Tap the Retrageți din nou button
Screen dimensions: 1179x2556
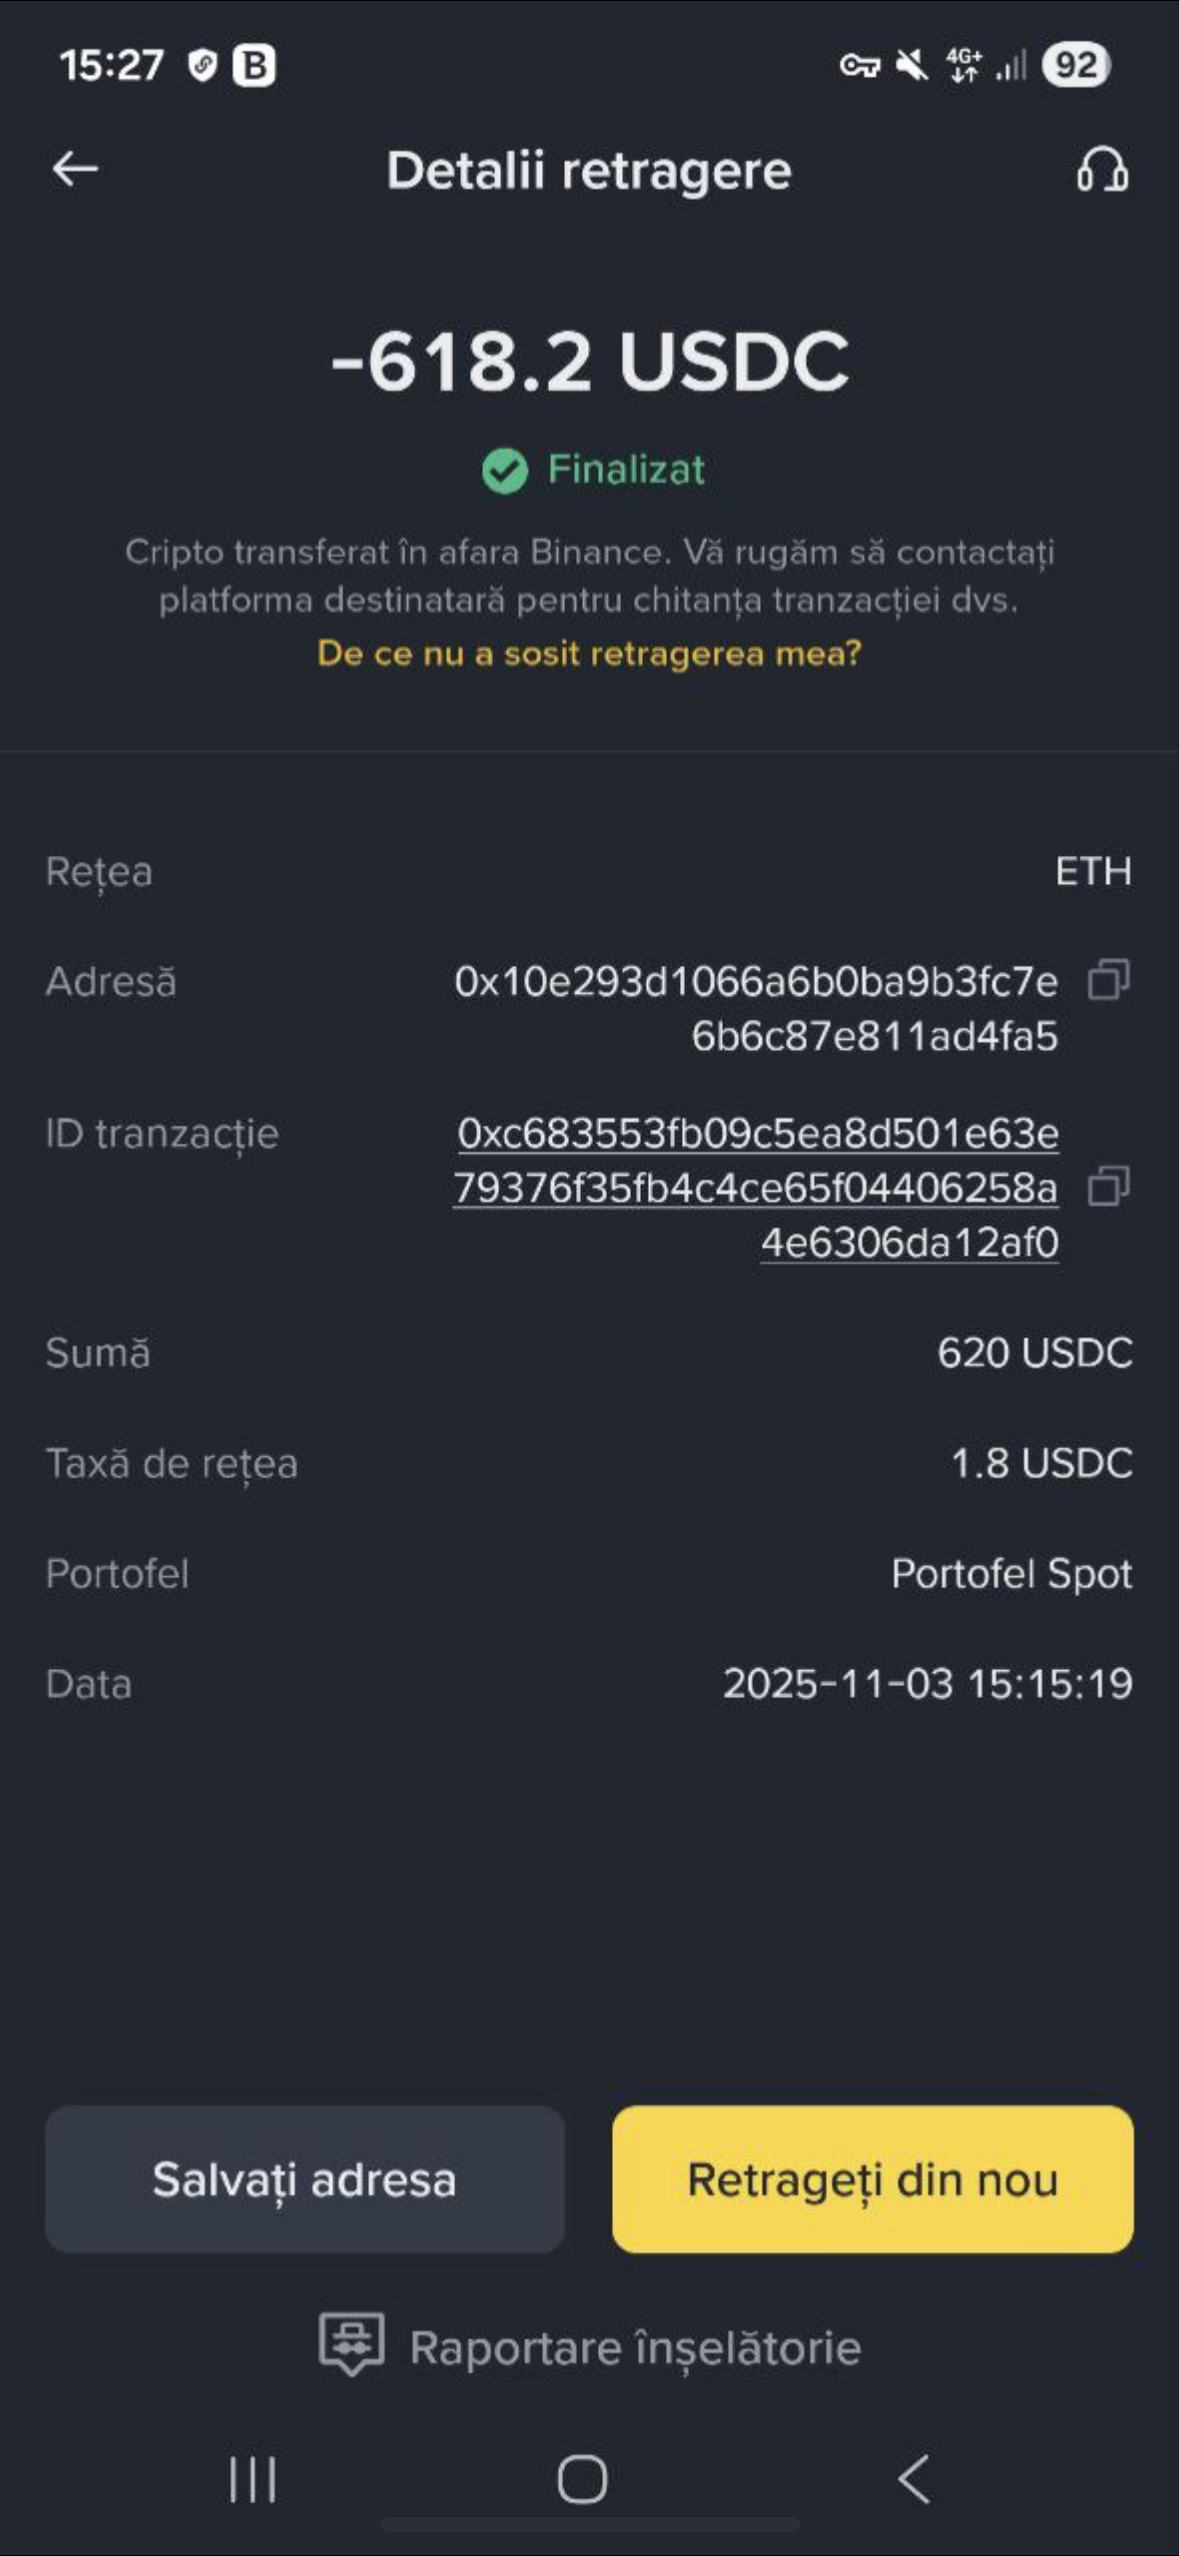(x=872, y=2180)
